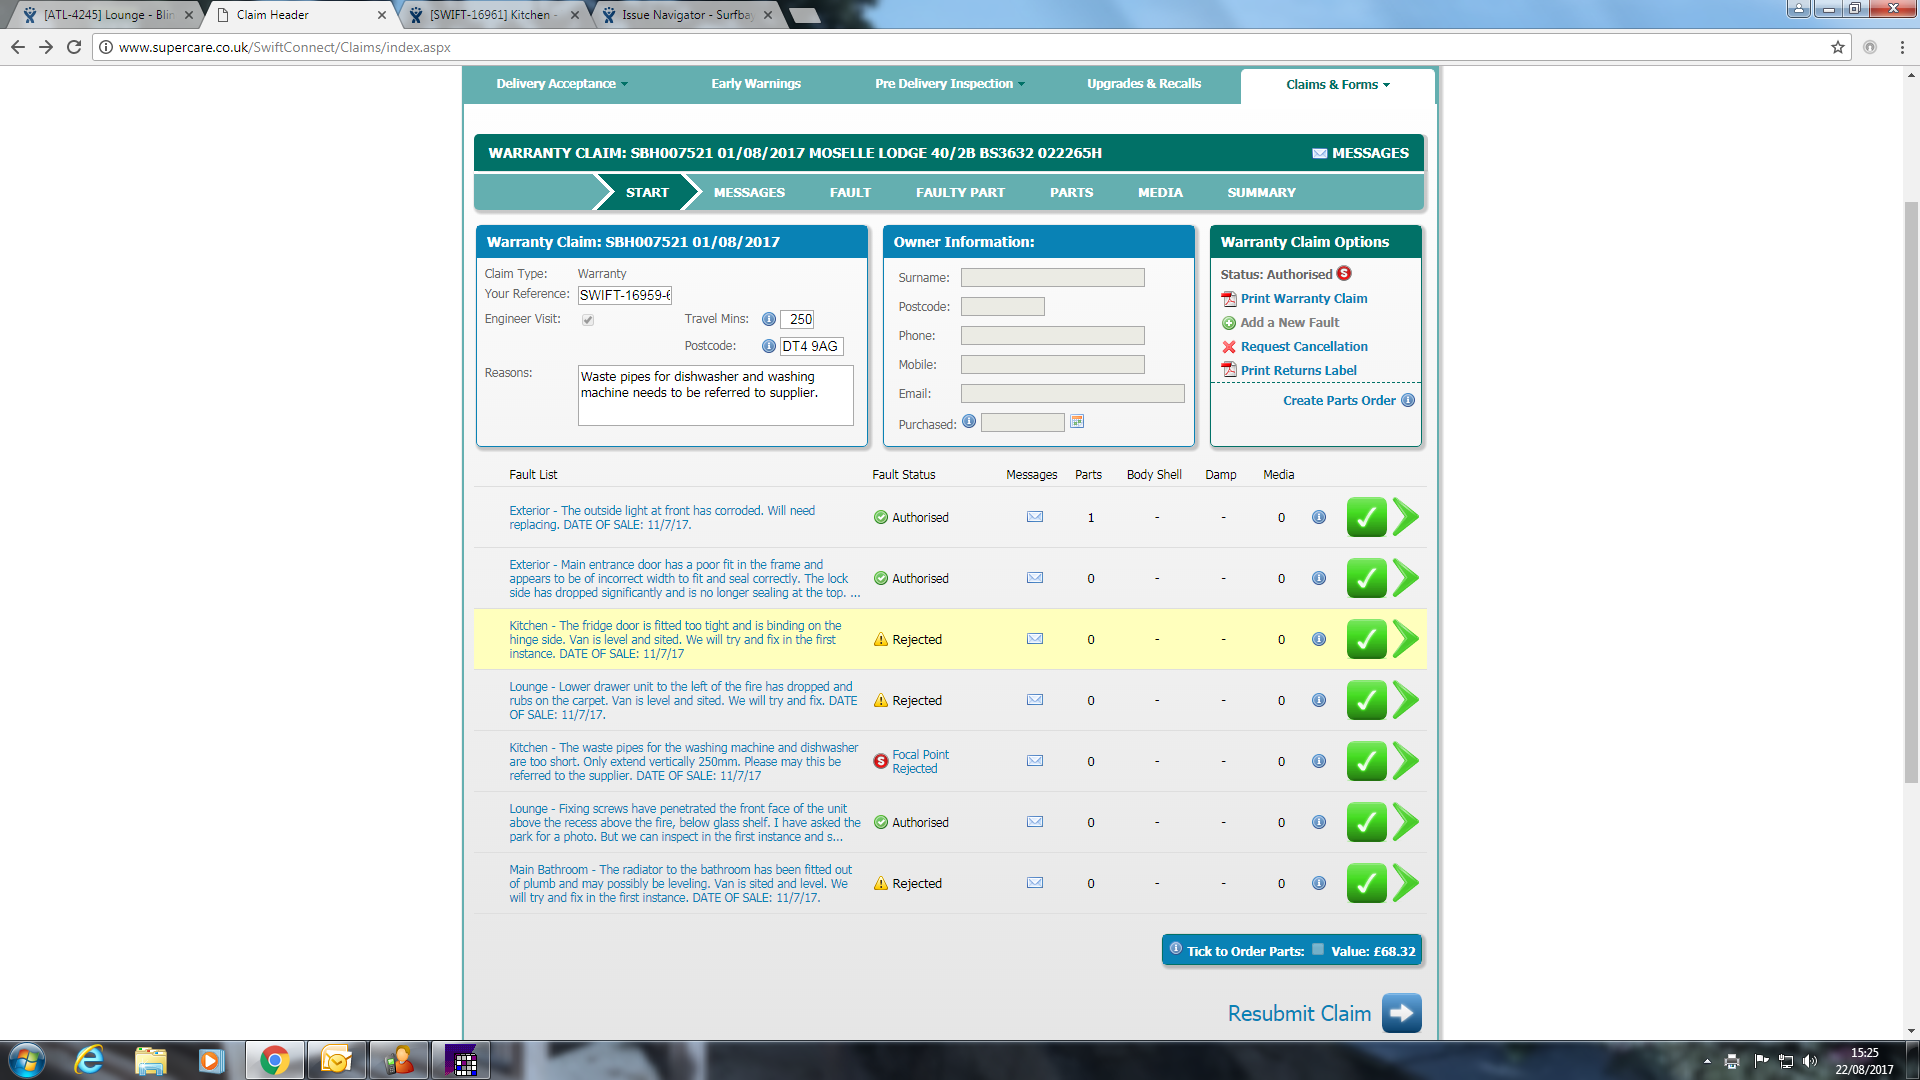Image resolution: width=1920 pixels, height=1080 pixels.
Task: Click green tick for waste pipes fault
Action: coord(1365,761)
